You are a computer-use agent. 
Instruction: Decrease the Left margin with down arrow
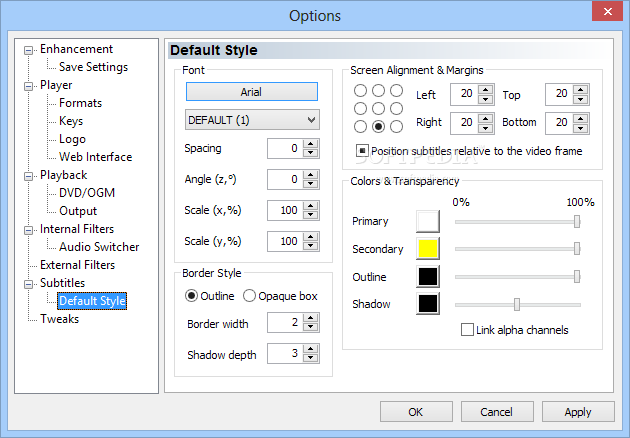click(486, 99)
